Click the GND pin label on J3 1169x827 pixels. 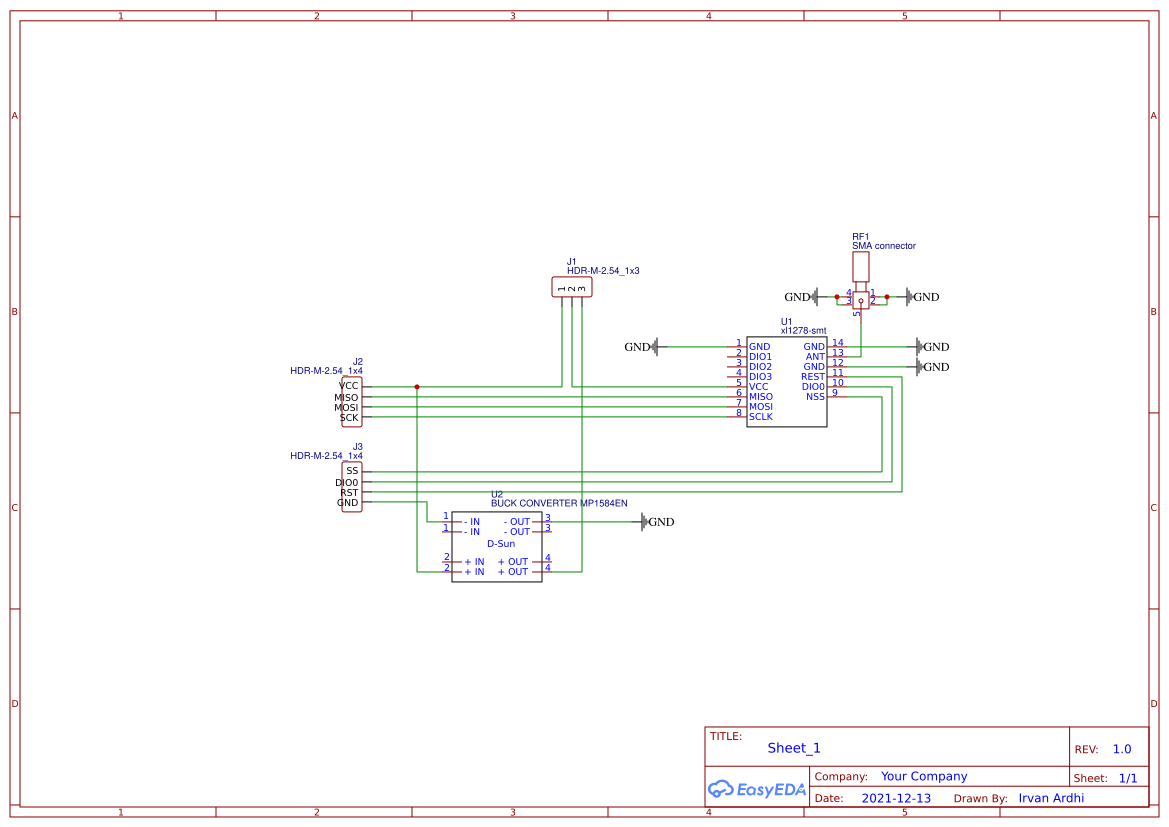coord(347,503)
